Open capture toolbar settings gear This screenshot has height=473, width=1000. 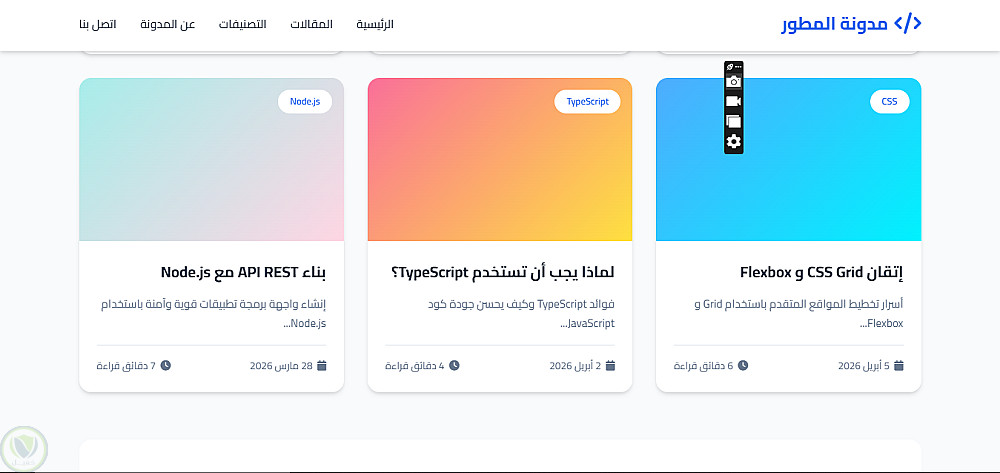pyautogui.click(x=733, y=142)
